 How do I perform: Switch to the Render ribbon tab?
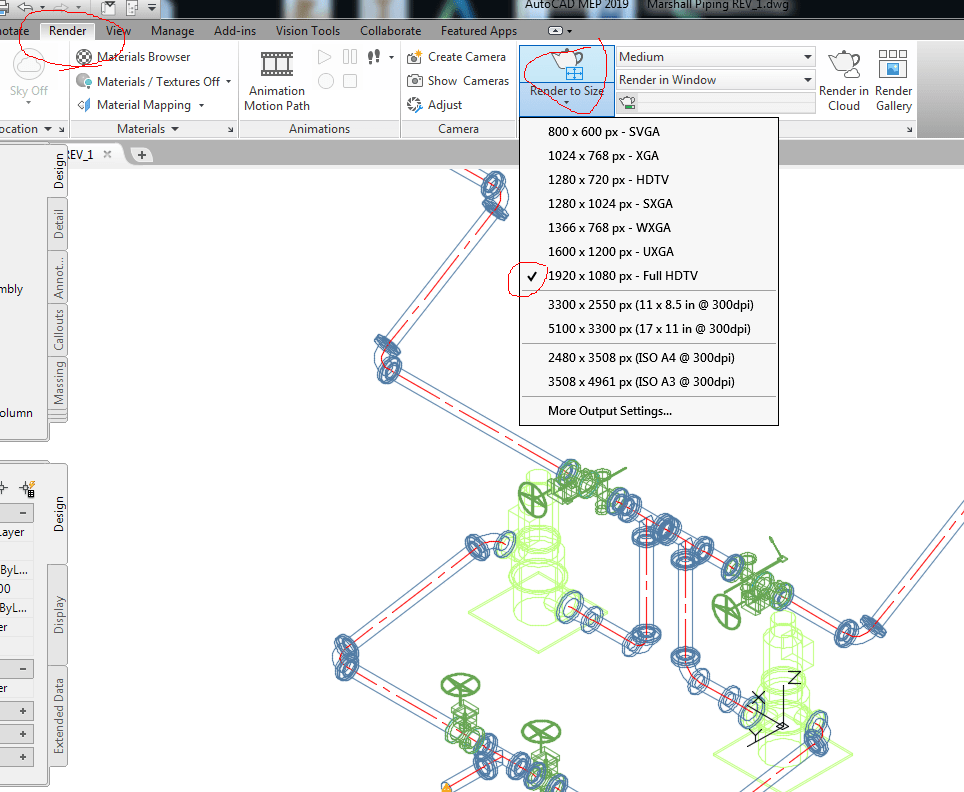coord(66,30)
